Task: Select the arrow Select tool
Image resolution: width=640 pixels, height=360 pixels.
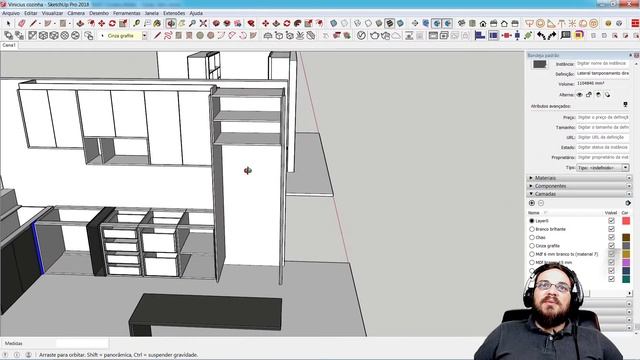Action: click(9, 24)
